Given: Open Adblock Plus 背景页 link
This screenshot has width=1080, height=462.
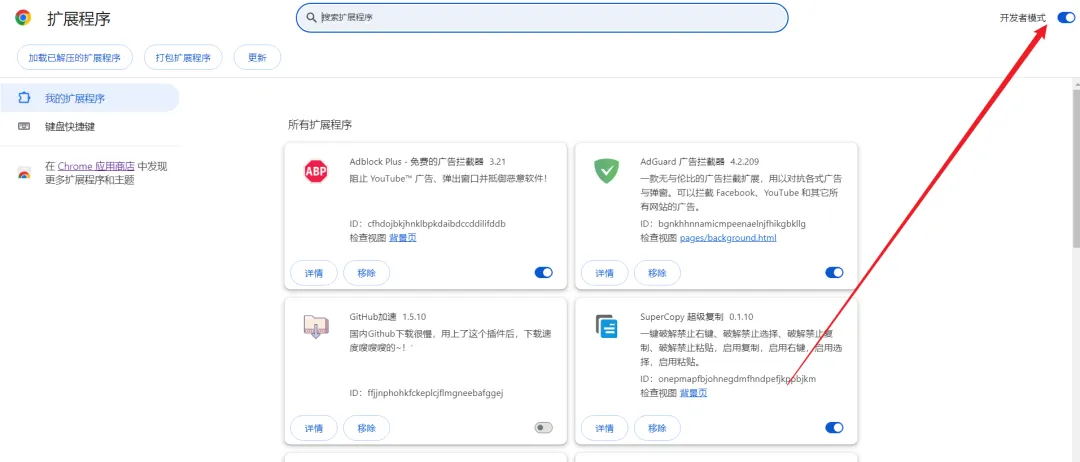Looking at the screenshot, I should point(403,238).
